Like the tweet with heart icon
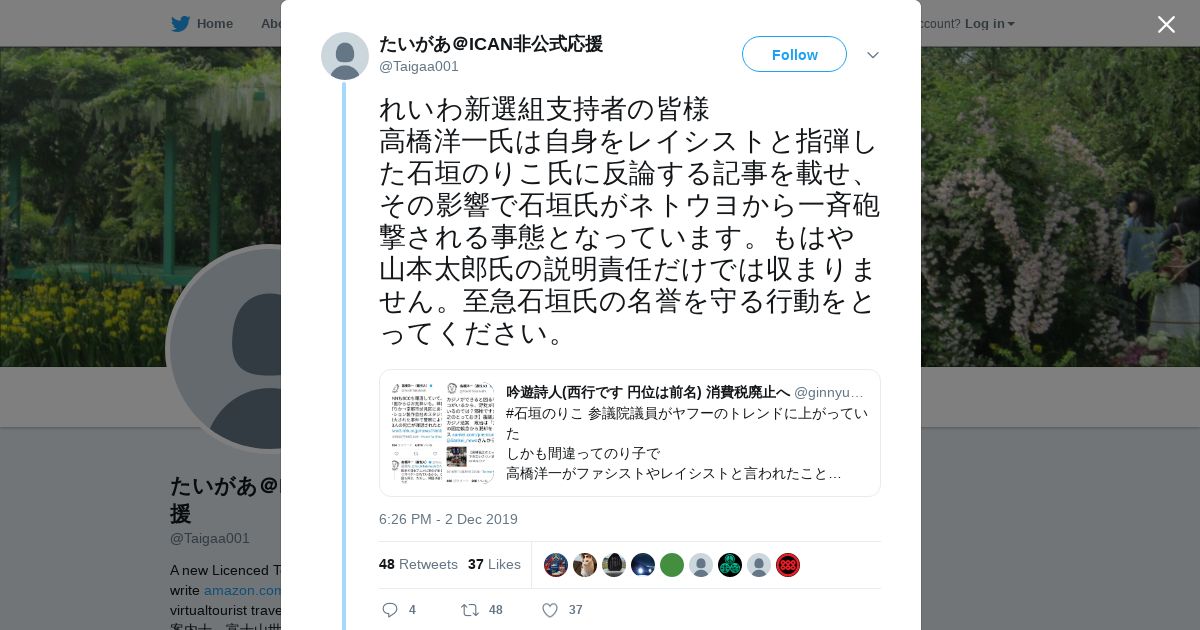This screenshot has height=630, width=1200. [549, 609]
